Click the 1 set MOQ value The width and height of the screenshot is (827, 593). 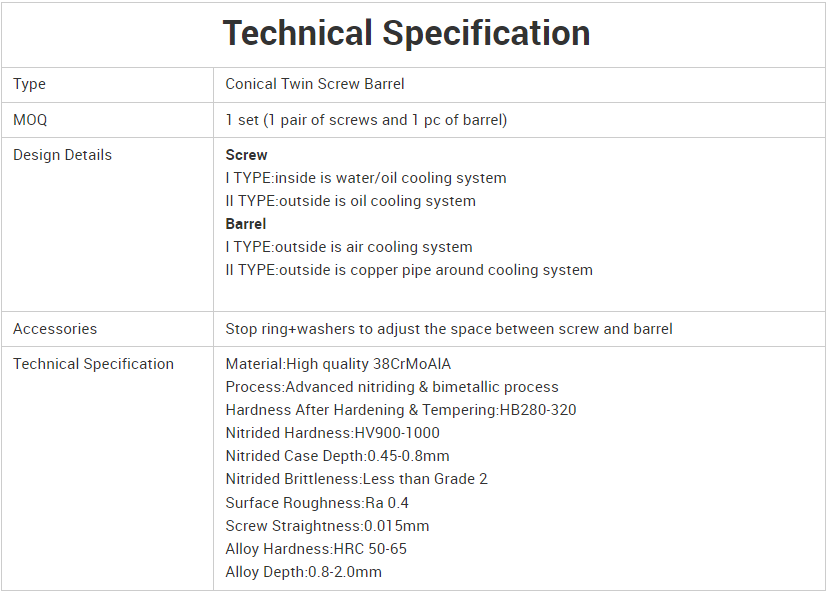[x=366, y=120]
